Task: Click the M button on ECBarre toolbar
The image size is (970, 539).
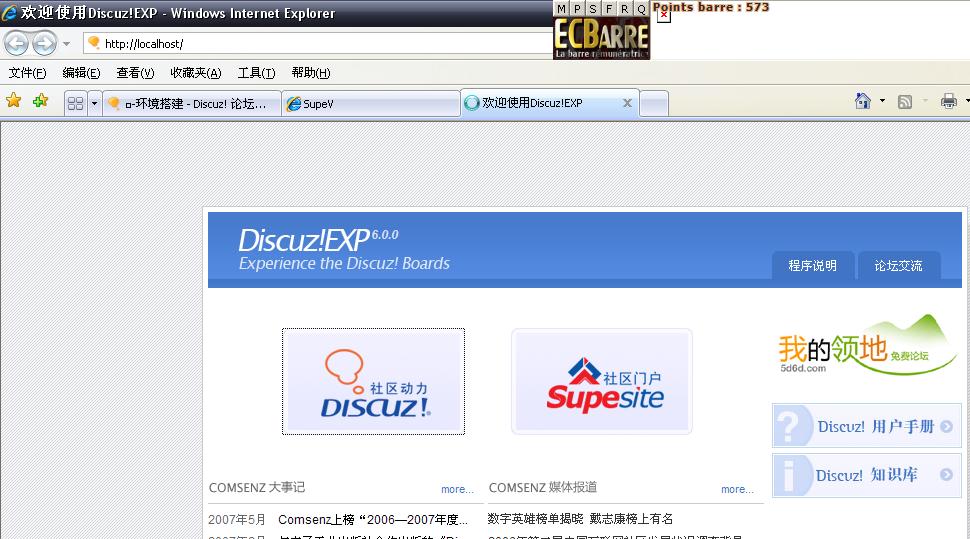Action: [x=561, y=9]
